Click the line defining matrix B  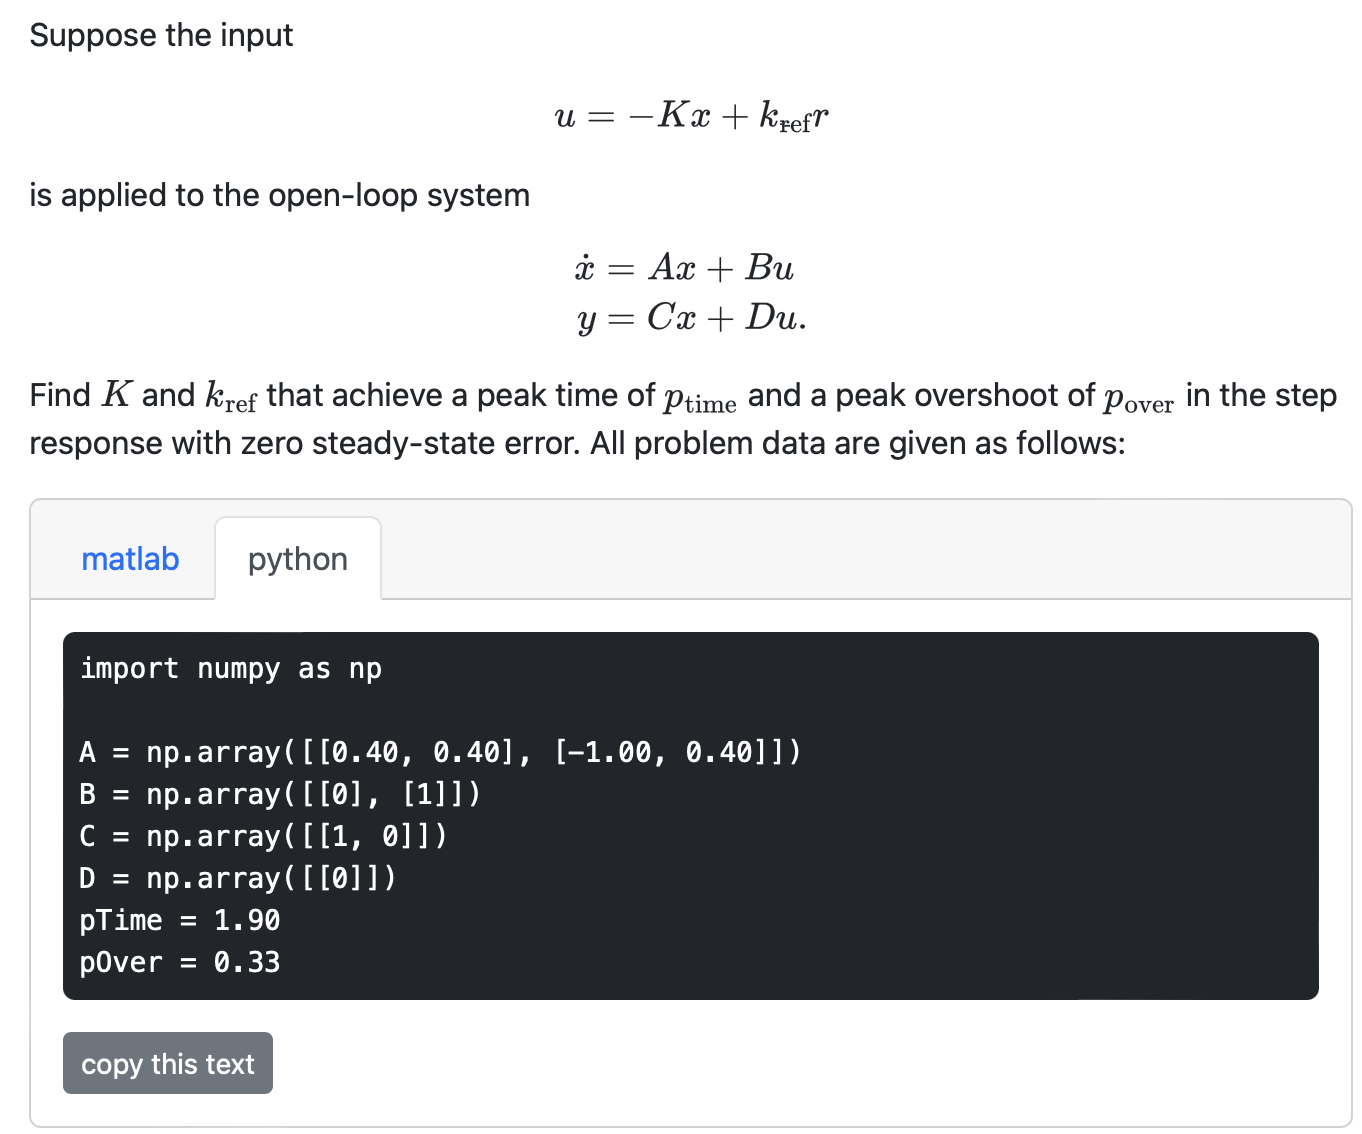click(280, 794)
